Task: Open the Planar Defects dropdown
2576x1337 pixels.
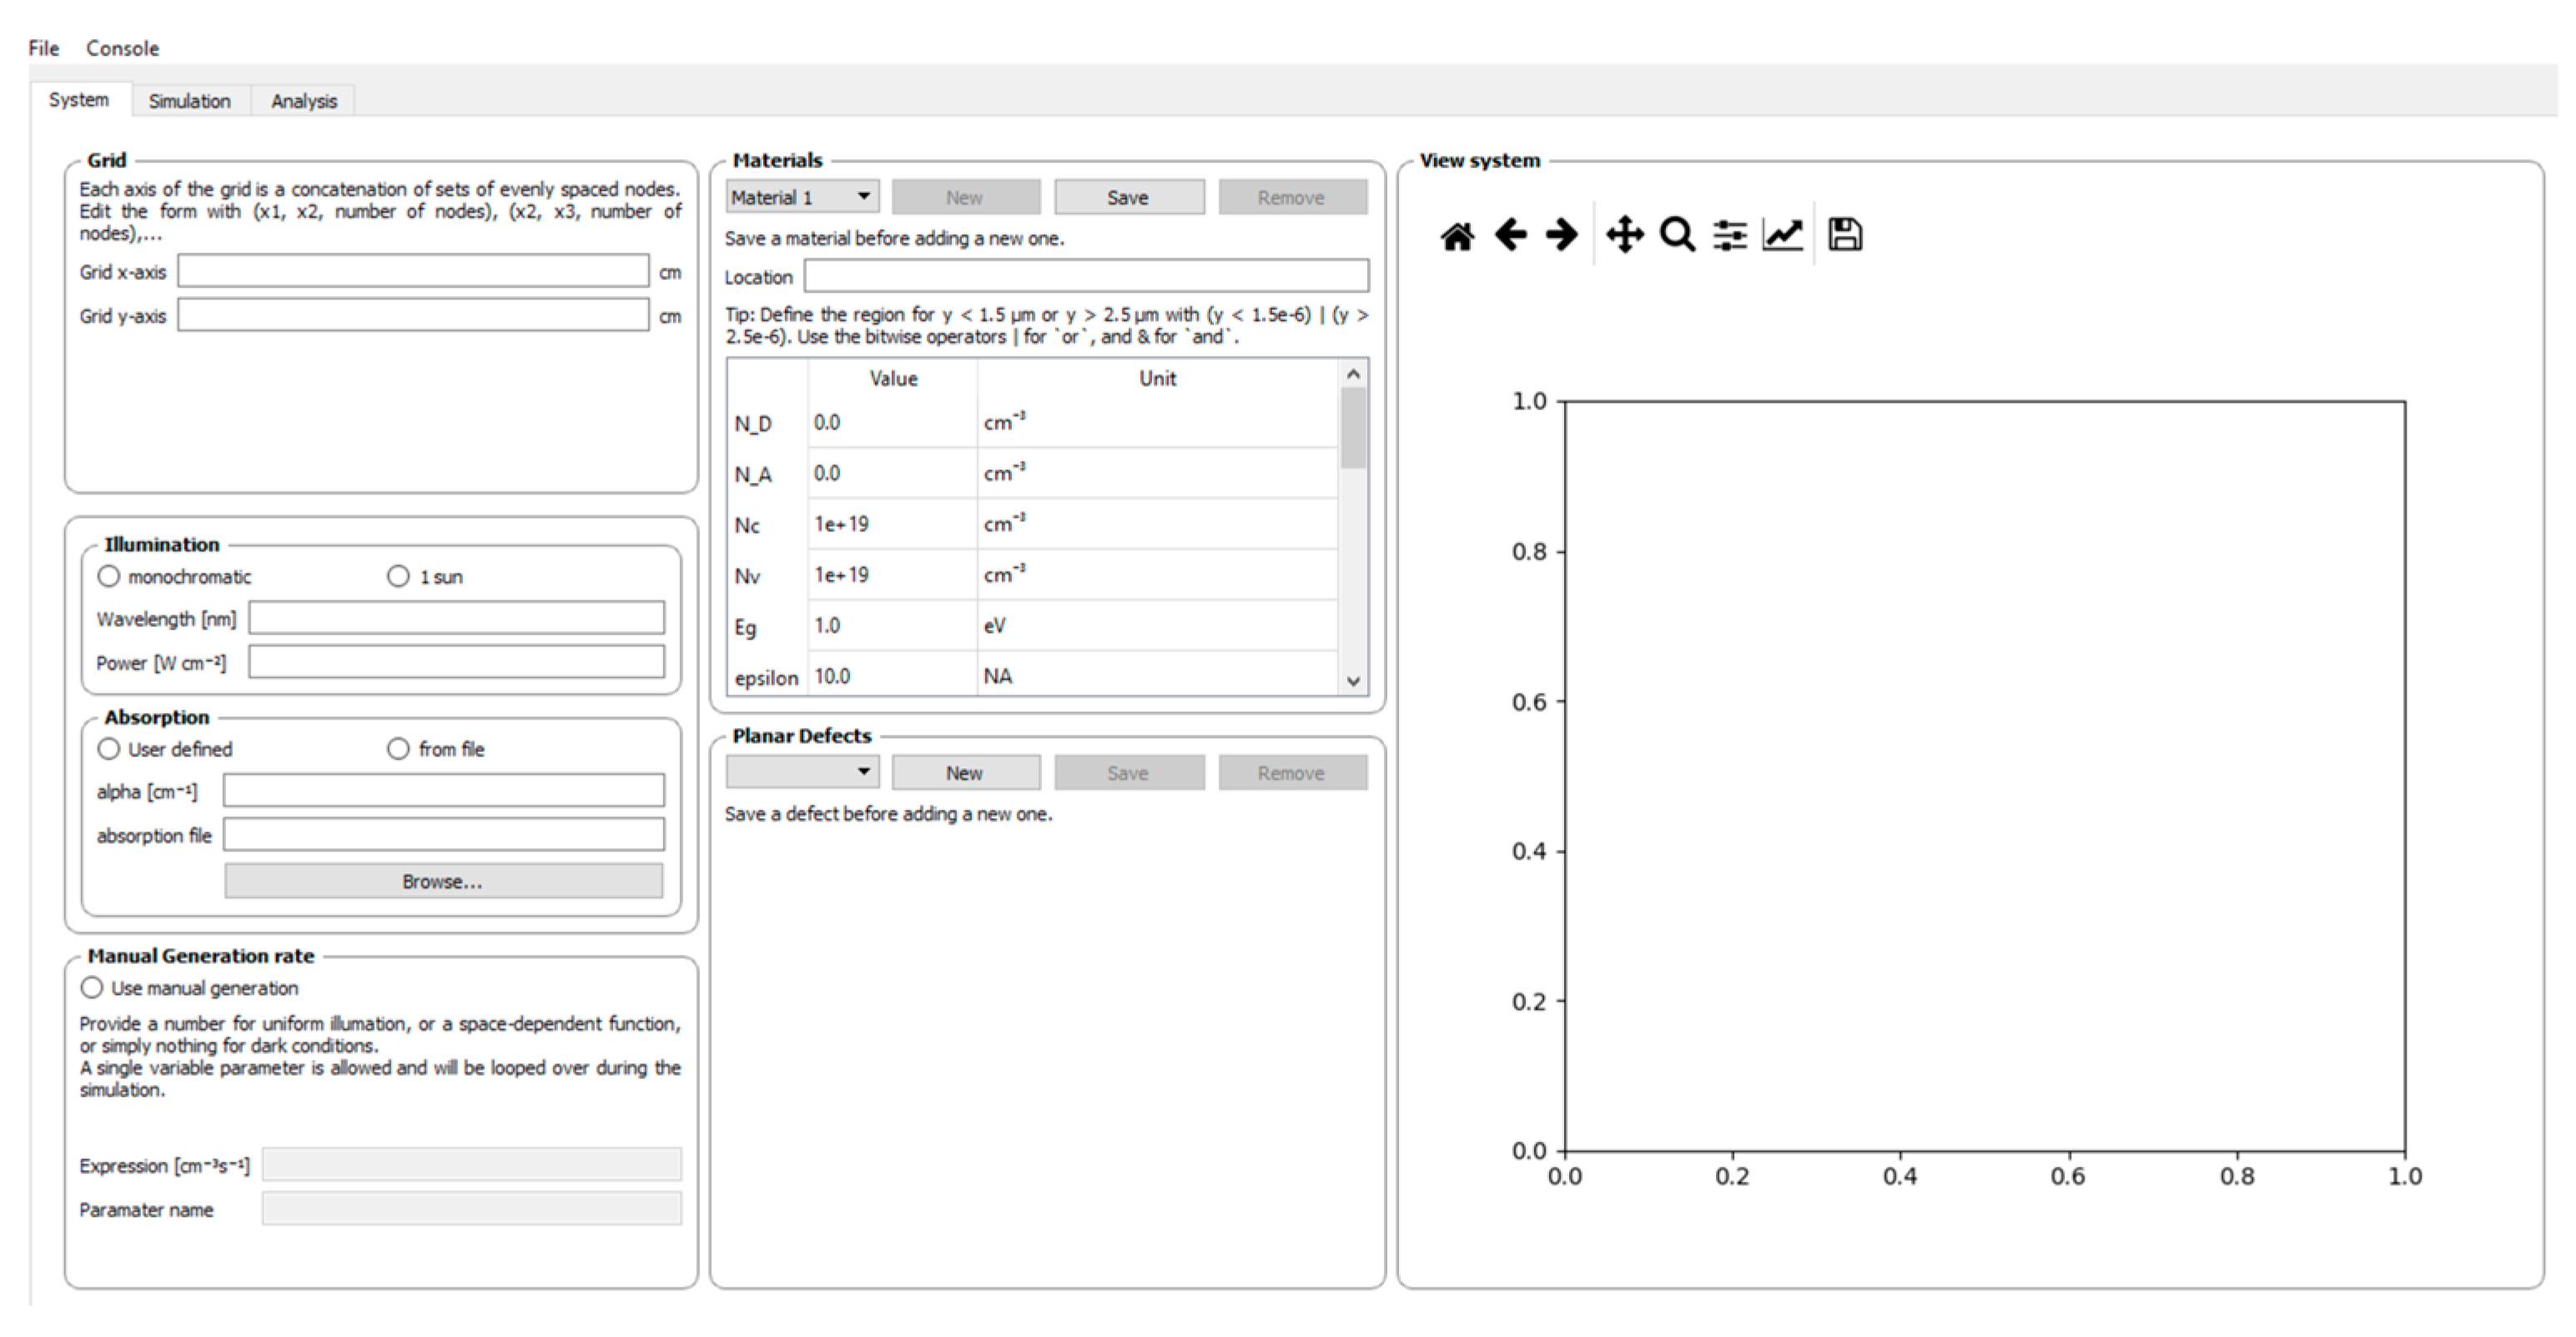Action: click(802, 772)
